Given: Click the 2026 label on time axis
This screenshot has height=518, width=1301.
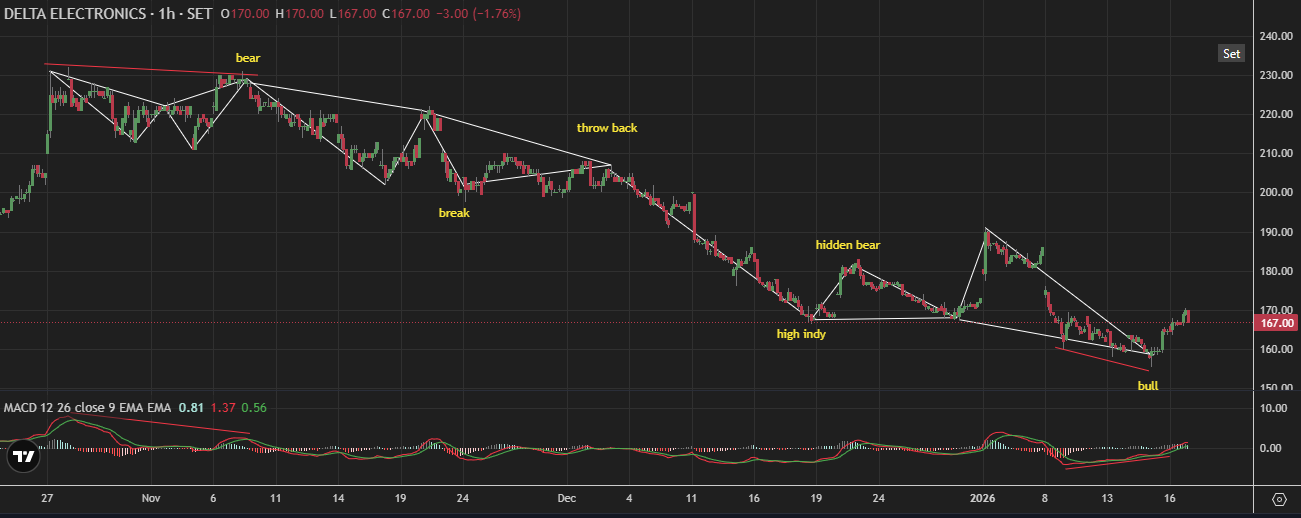Looking at the screenshot, I should coord(985,497).
